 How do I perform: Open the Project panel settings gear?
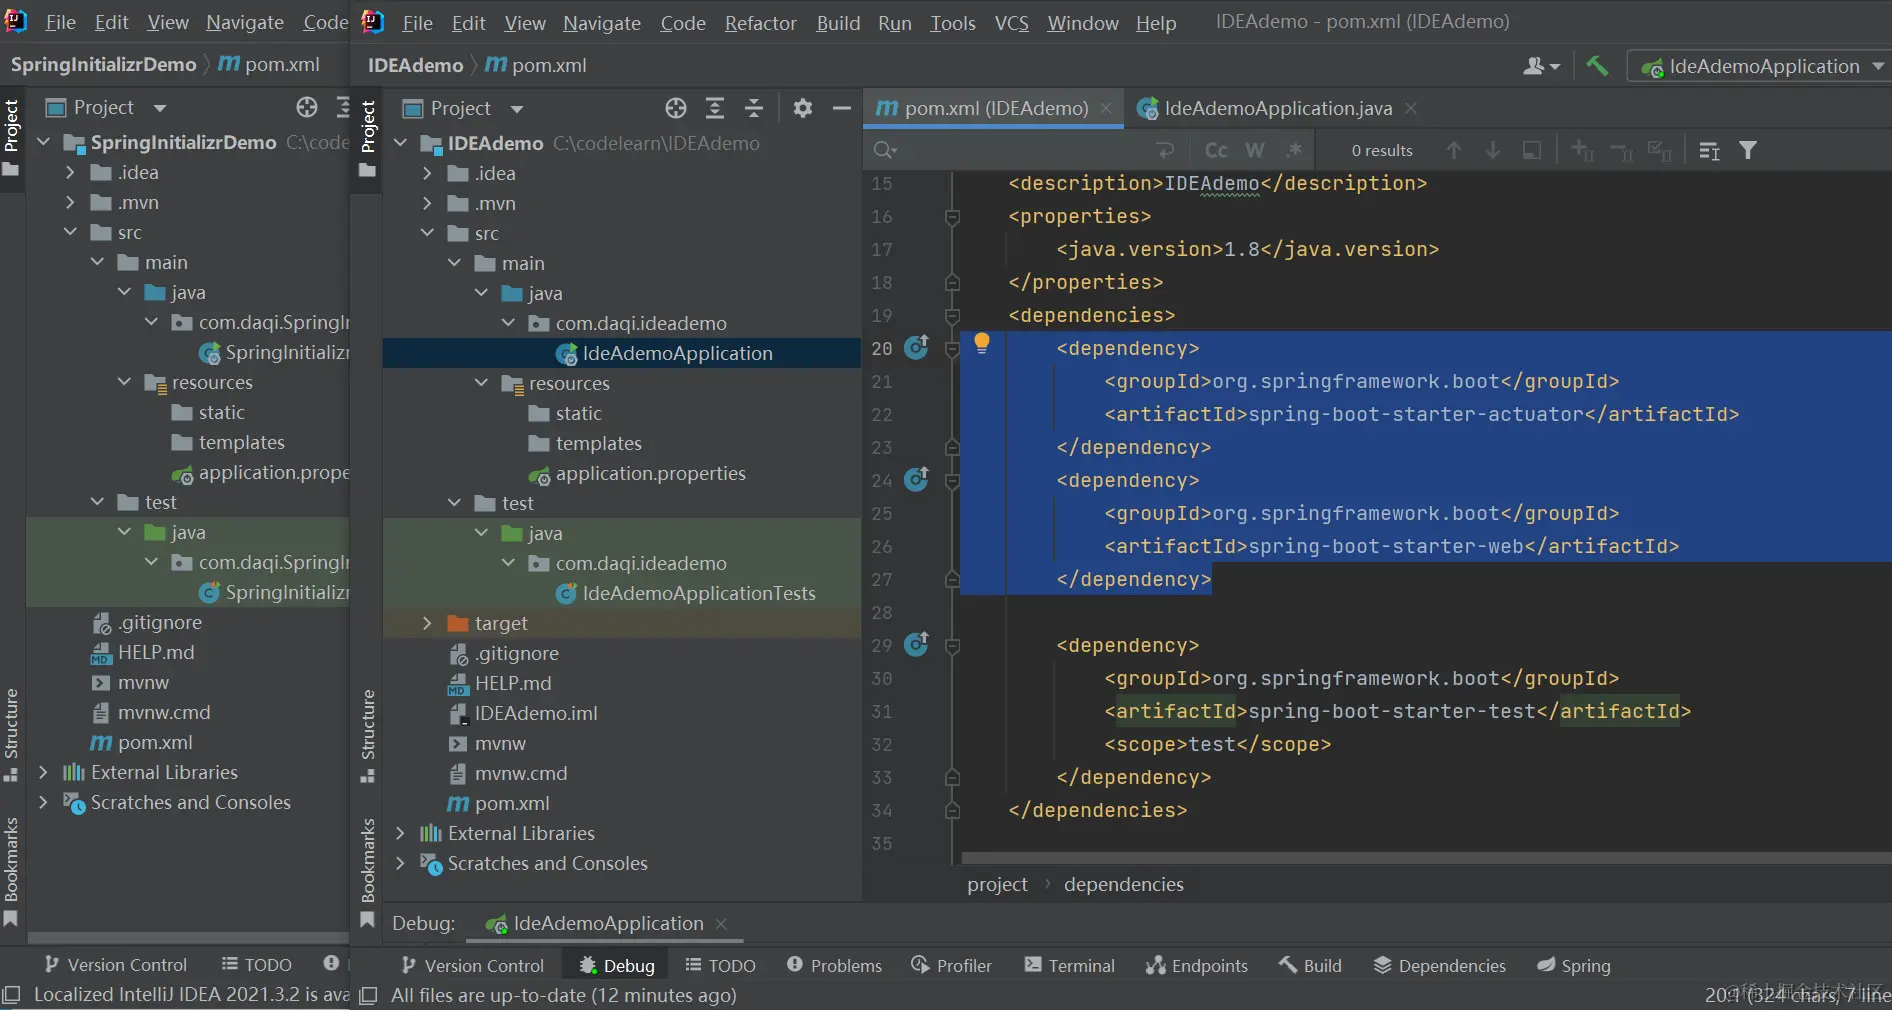click(802, 108)
